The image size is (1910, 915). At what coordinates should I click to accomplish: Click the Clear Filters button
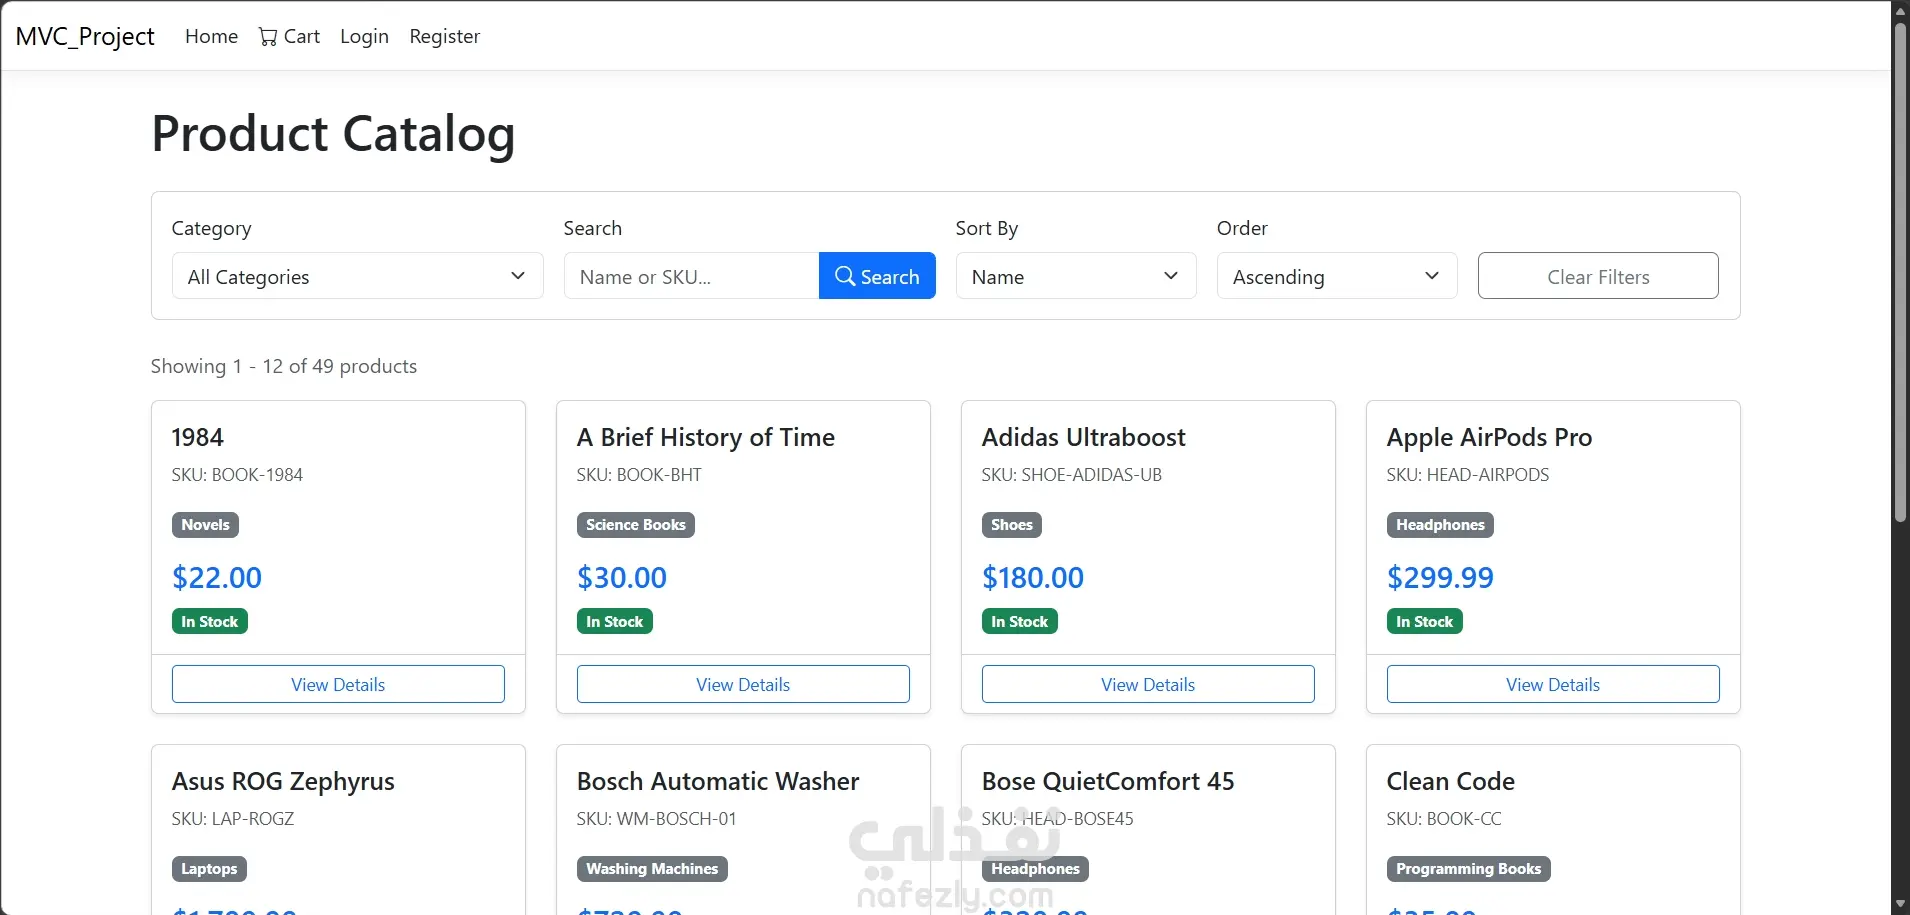1598,276
